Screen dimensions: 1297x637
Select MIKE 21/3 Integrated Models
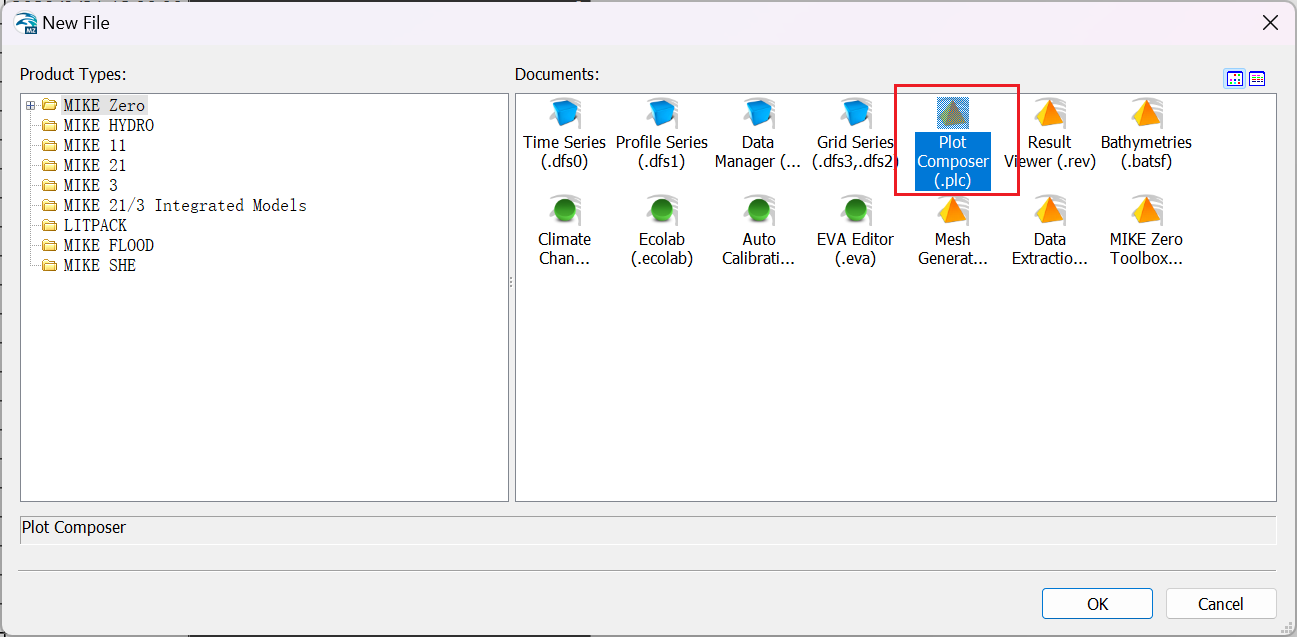pyautogui.click(x=185, y=205)
